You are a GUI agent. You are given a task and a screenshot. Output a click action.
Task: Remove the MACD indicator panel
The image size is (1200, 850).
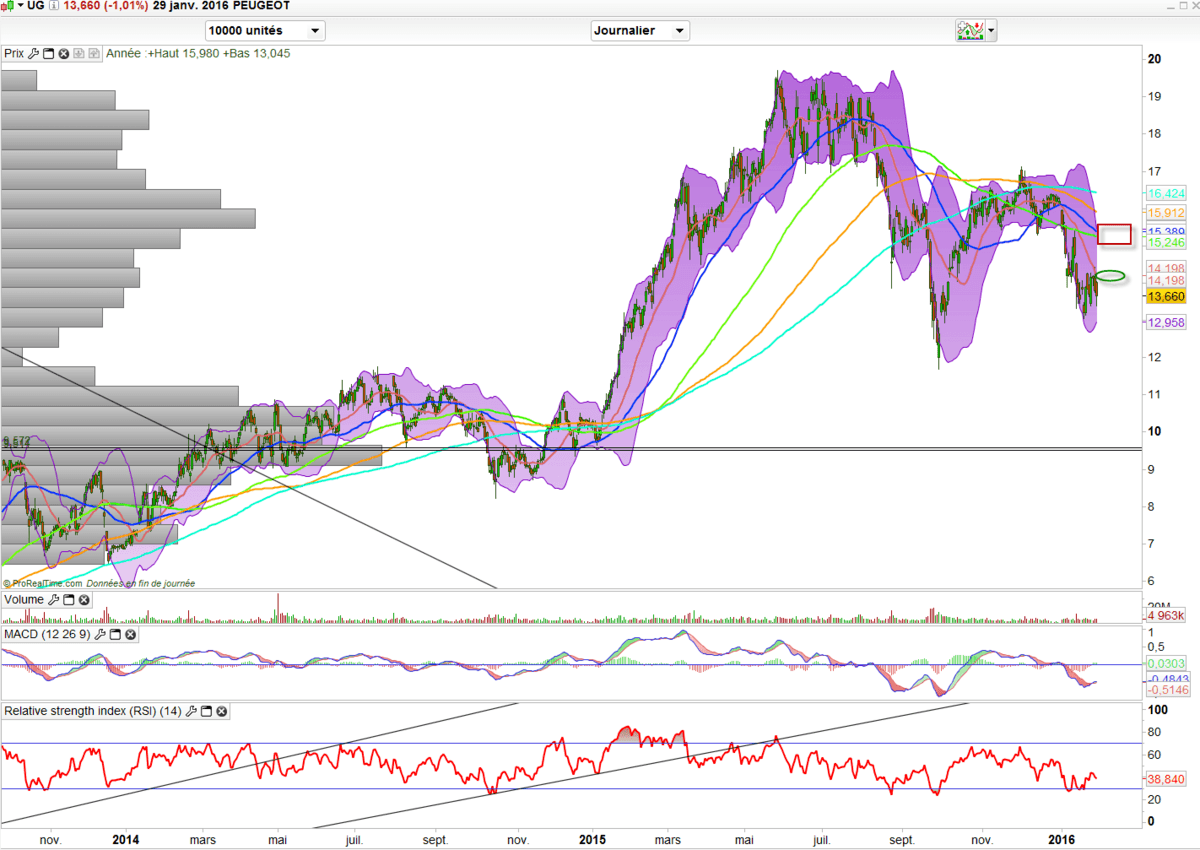coord(130,635)
